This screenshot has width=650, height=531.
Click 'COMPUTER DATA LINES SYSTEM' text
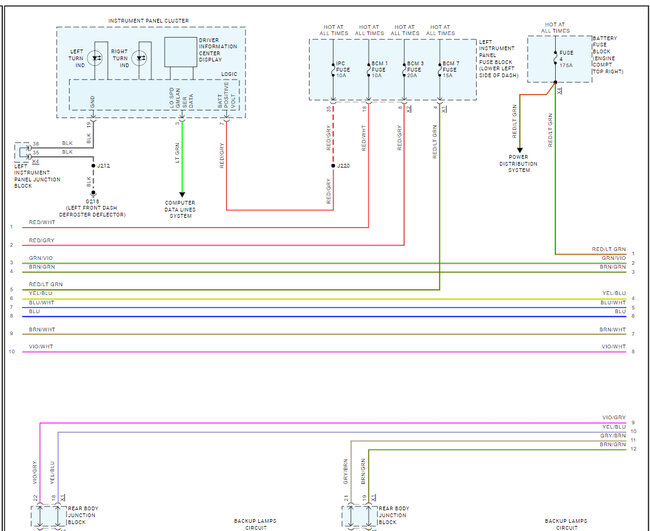[x=180, y=209]
